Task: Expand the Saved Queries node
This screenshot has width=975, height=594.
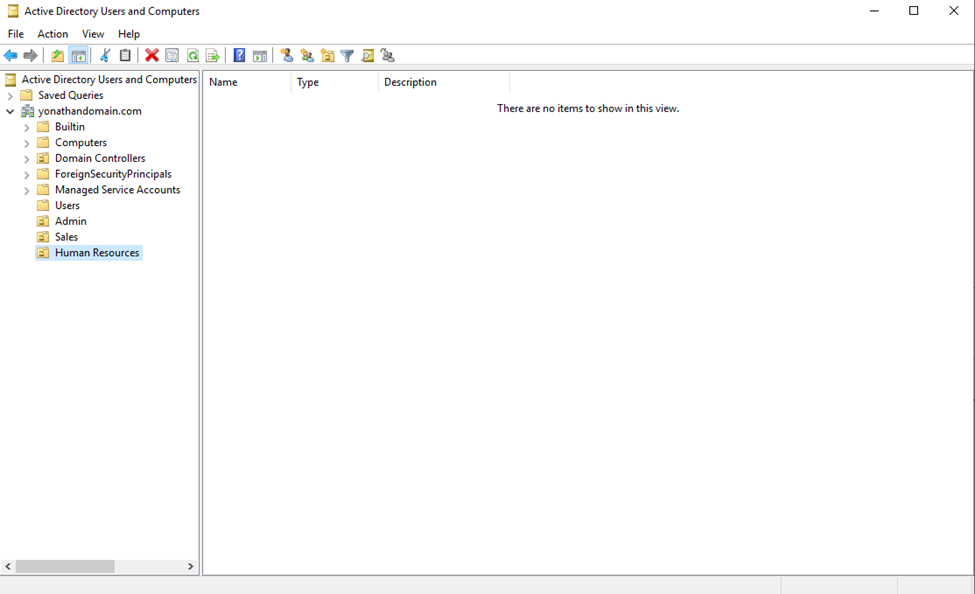Action: tap(10, 96)
